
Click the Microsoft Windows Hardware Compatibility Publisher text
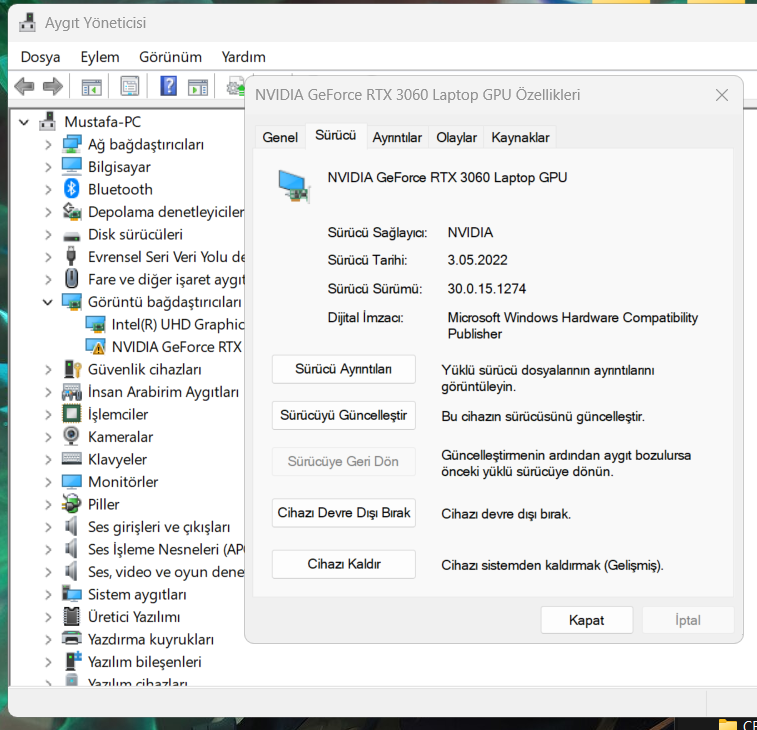[573, 325]
